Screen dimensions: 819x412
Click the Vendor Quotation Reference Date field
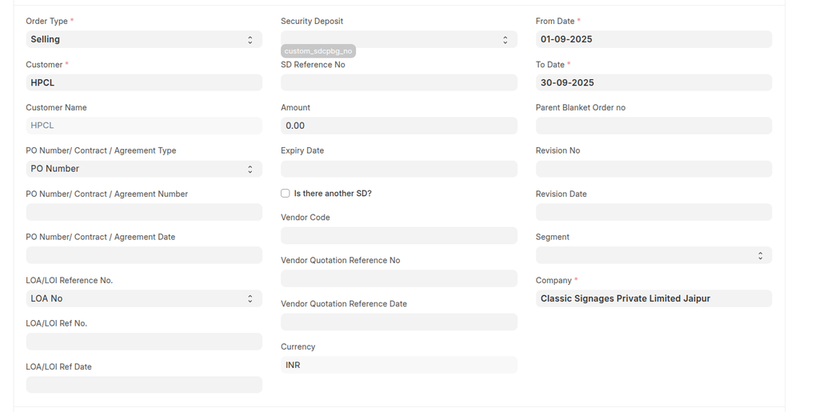coord(398,322)
